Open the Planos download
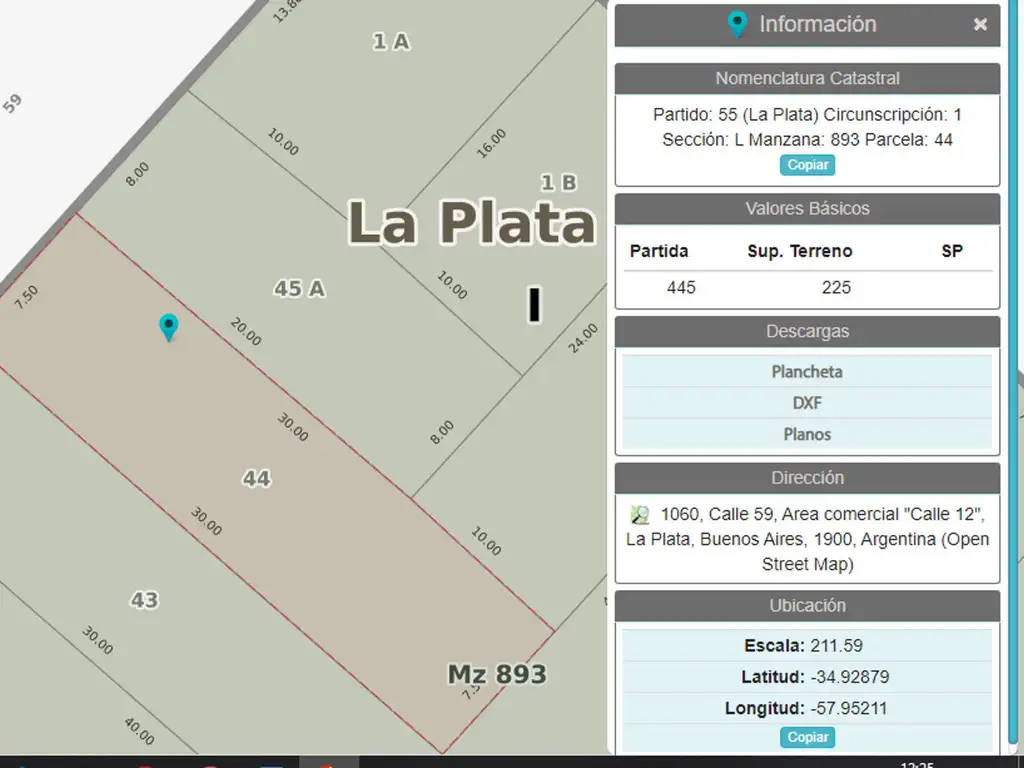1024x768 pixels. click(807, 434)
